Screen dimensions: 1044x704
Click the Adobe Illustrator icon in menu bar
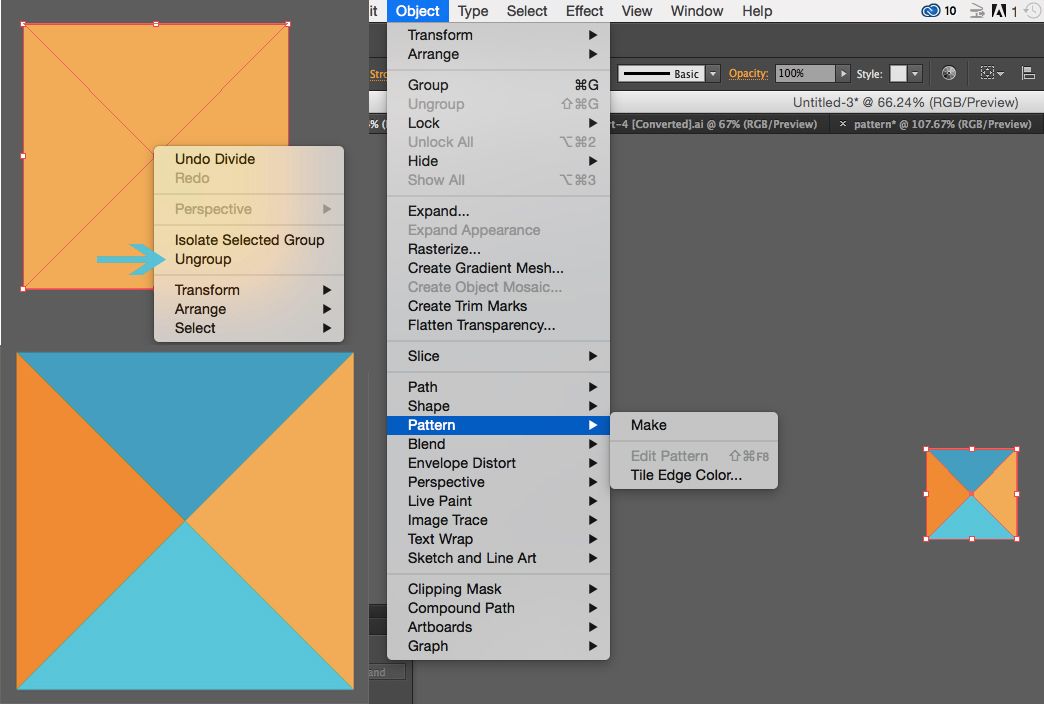pyautogui.click(x=1000, y=11)
